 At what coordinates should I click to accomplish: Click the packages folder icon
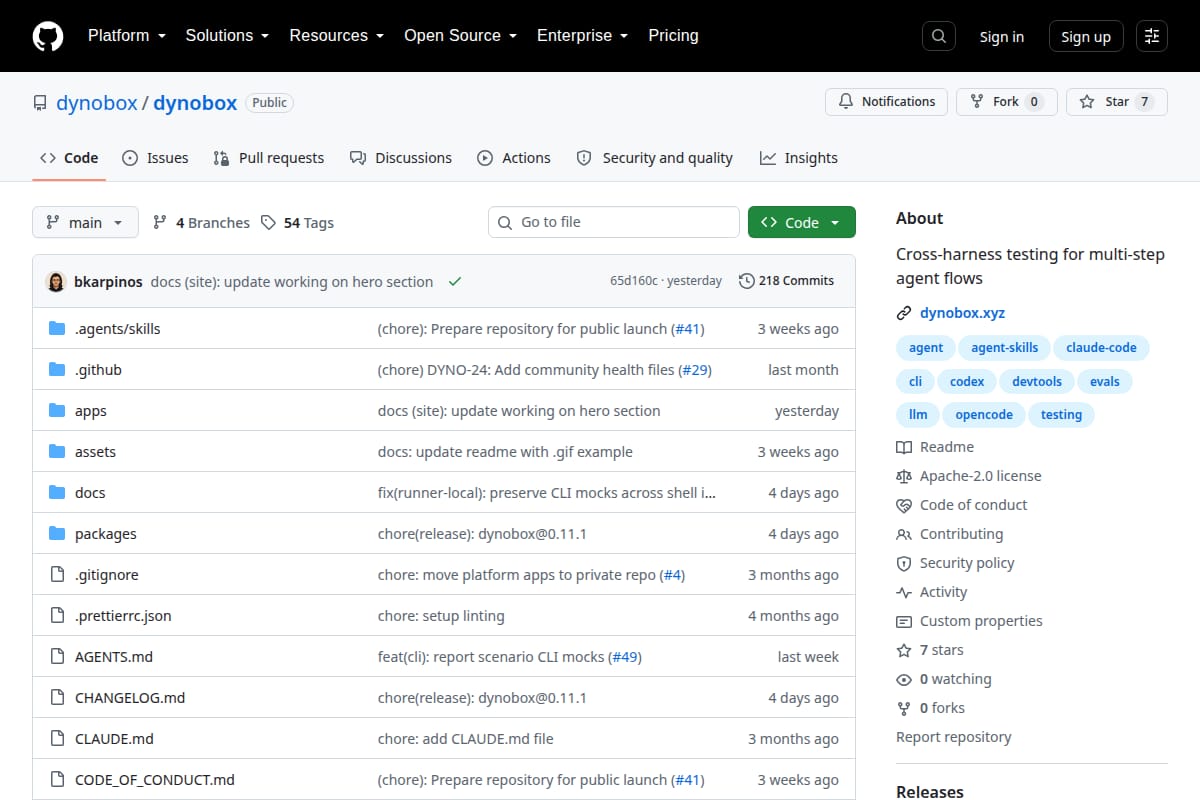57,533
